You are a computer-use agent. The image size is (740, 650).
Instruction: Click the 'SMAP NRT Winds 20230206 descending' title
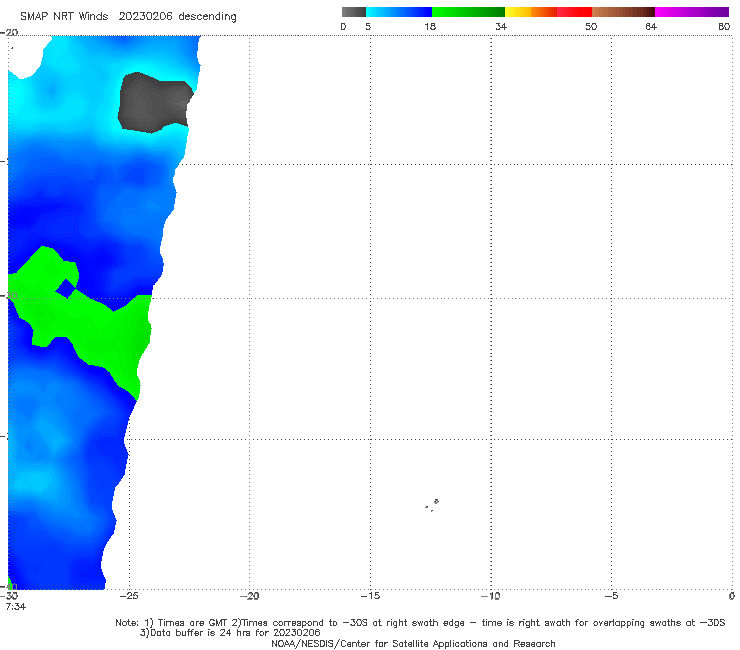tap(128, 17)
